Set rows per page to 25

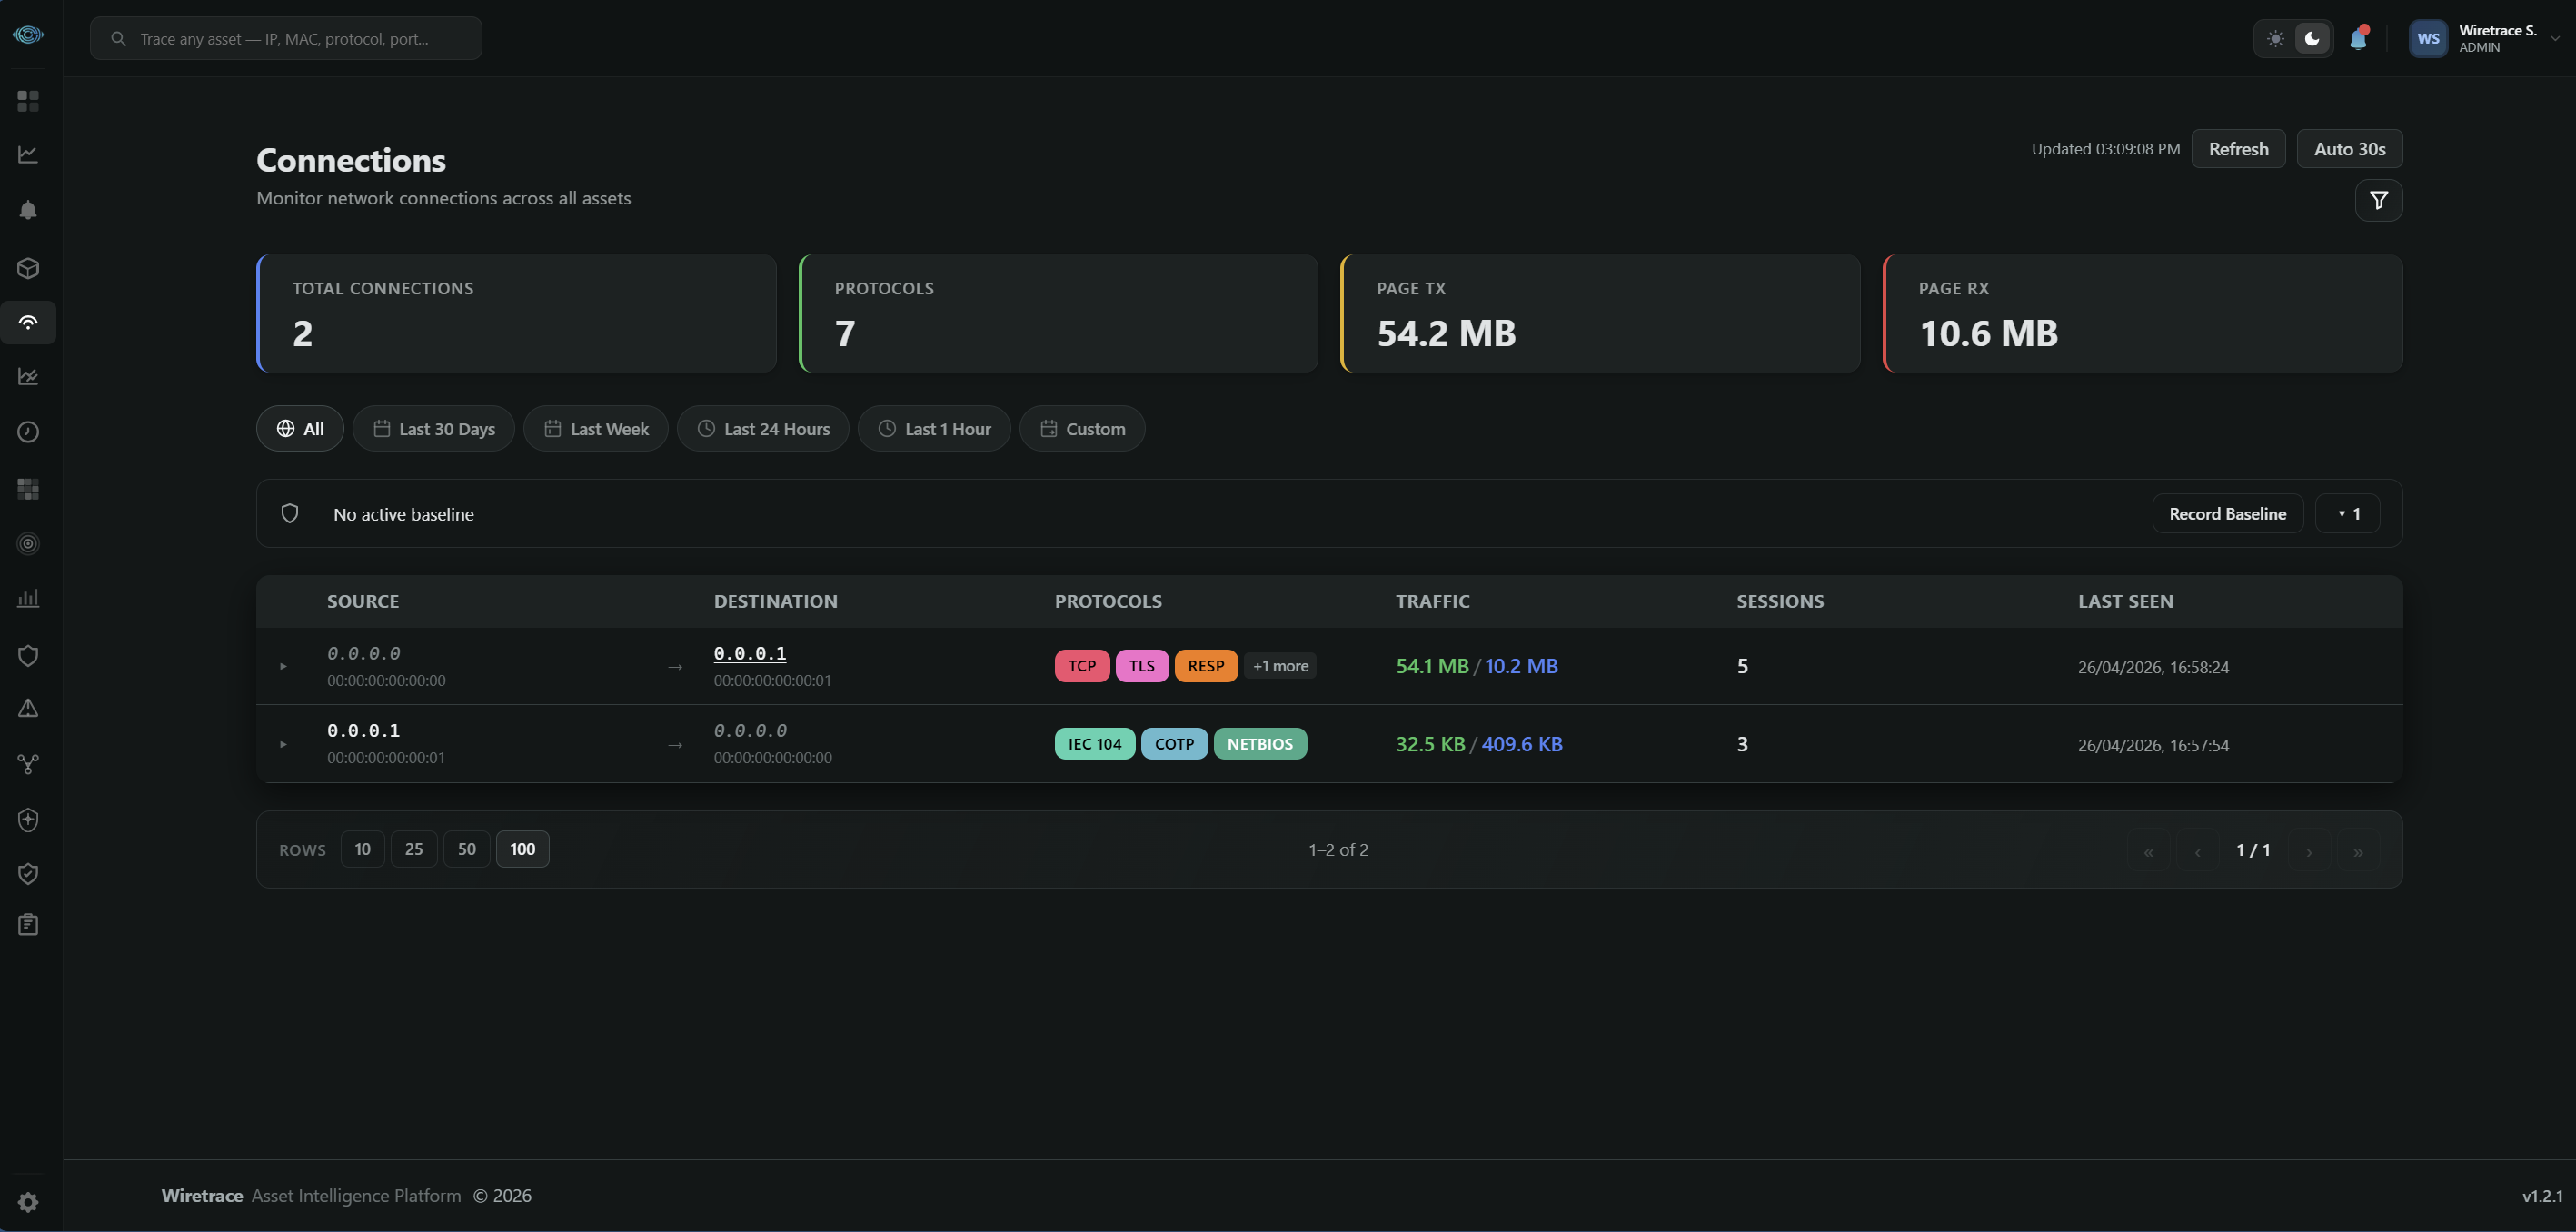click(413, 849)
